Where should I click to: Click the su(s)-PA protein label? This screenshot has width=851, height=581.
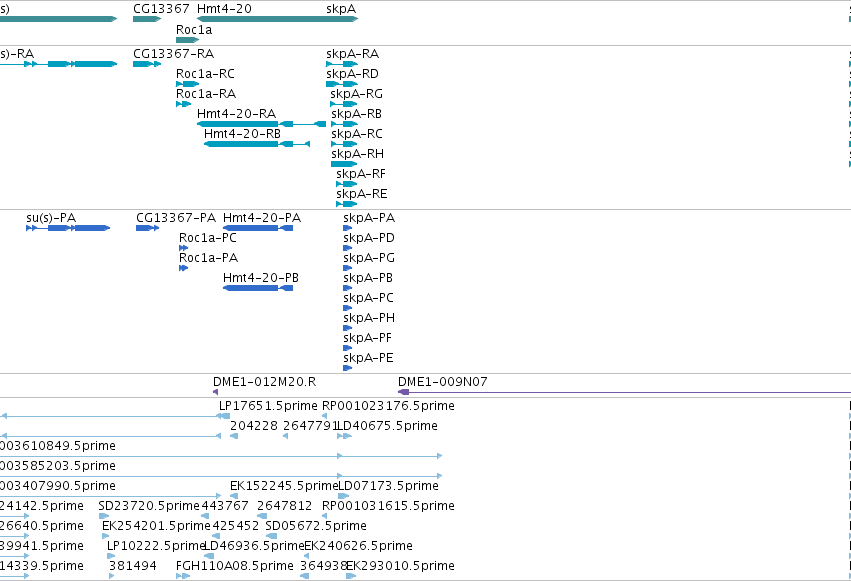pos(51,218)
